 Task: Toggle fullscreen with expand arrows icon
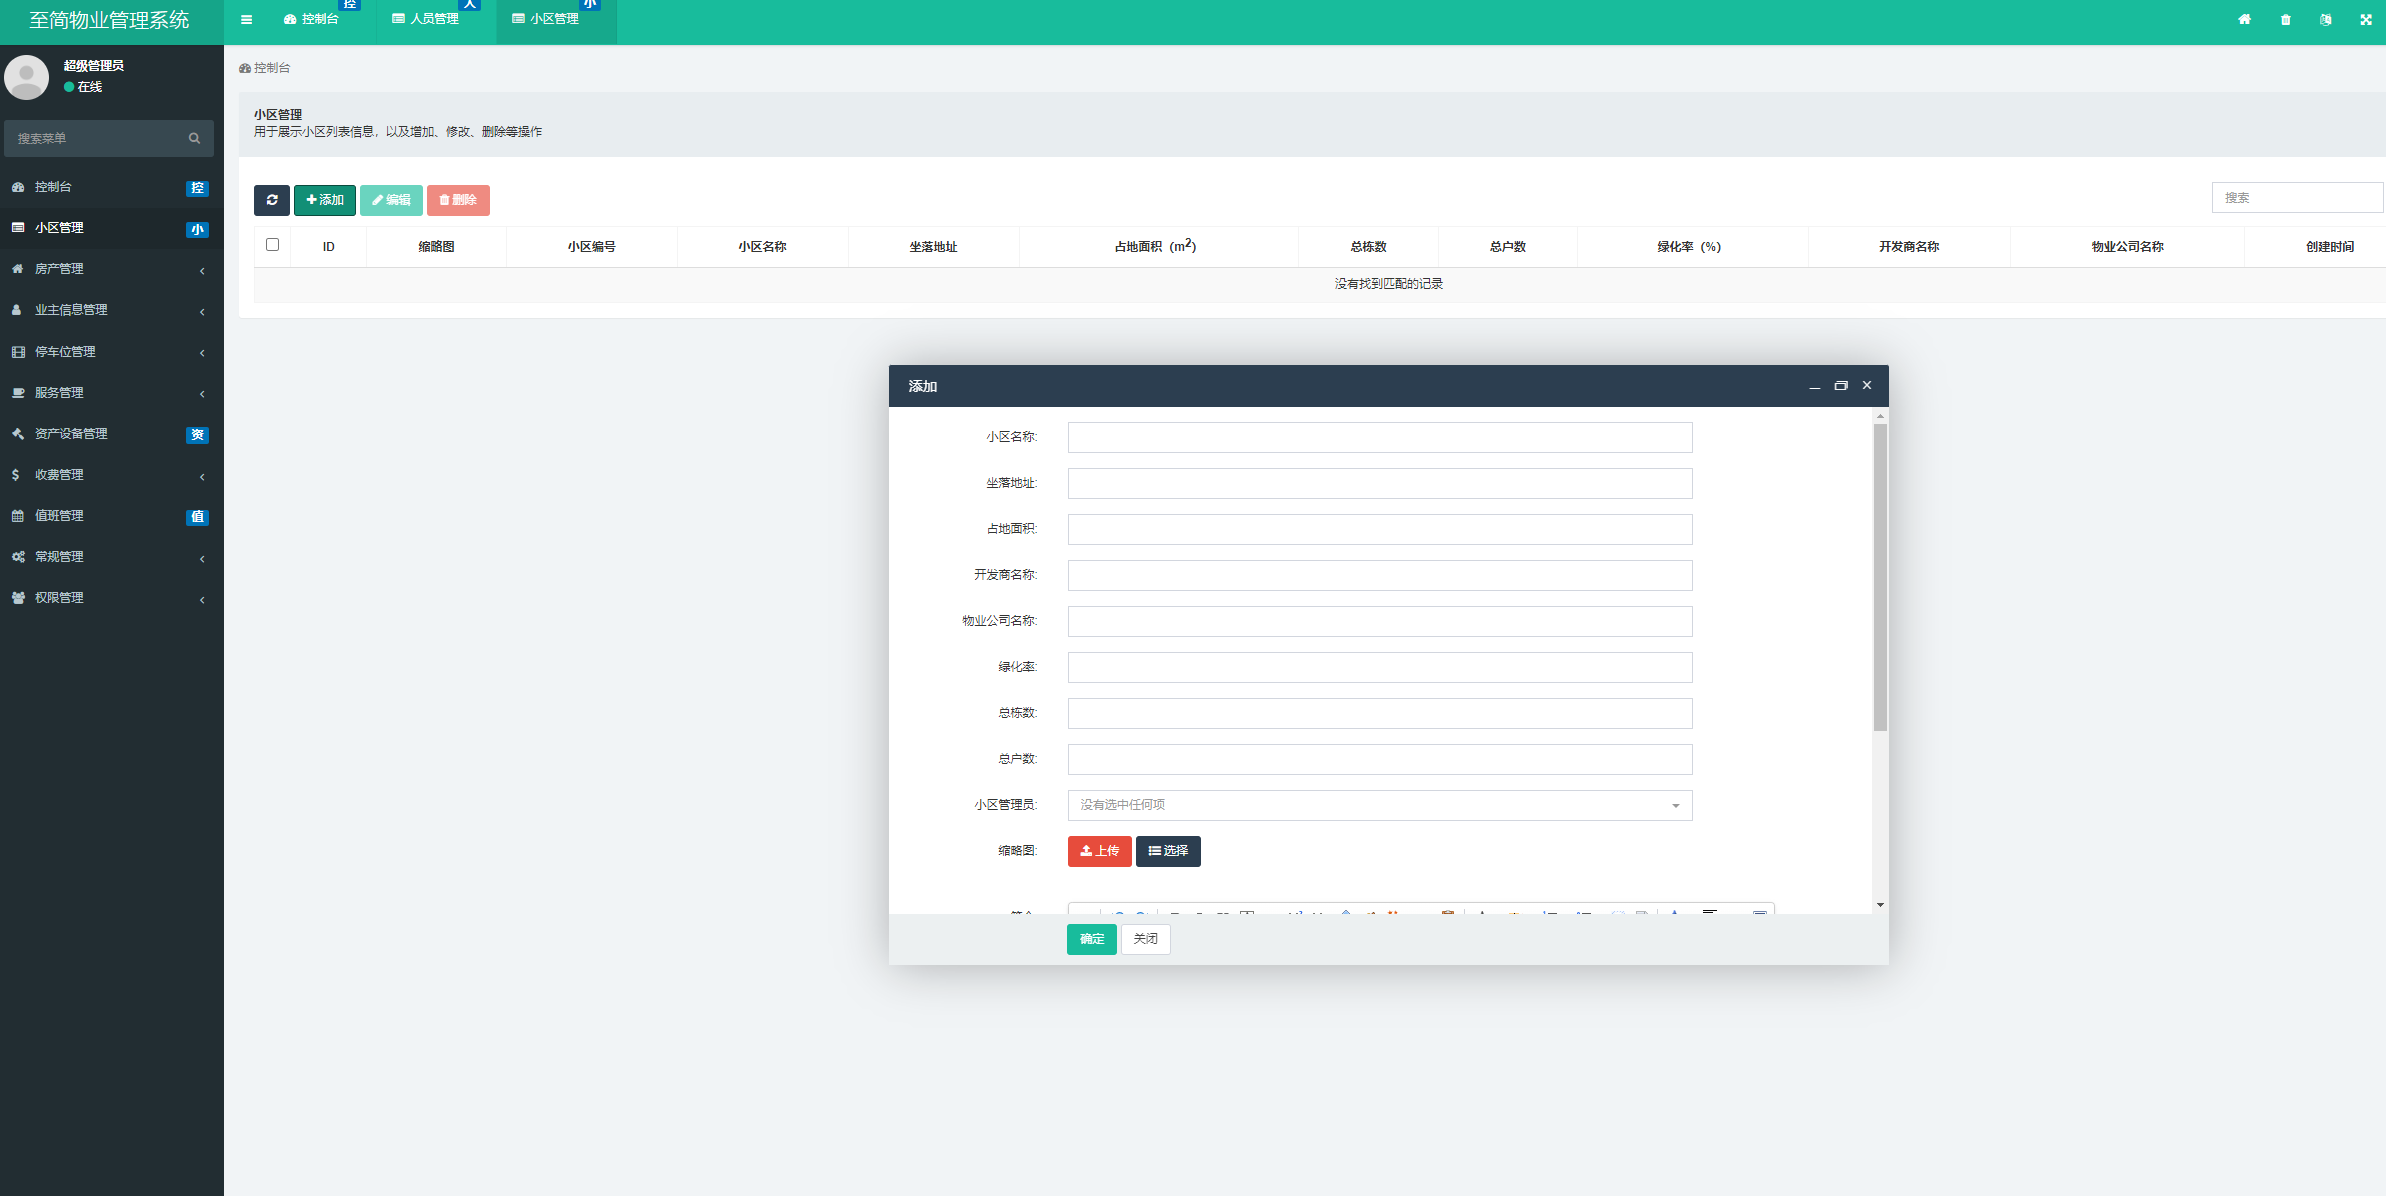click(2366, 19)
